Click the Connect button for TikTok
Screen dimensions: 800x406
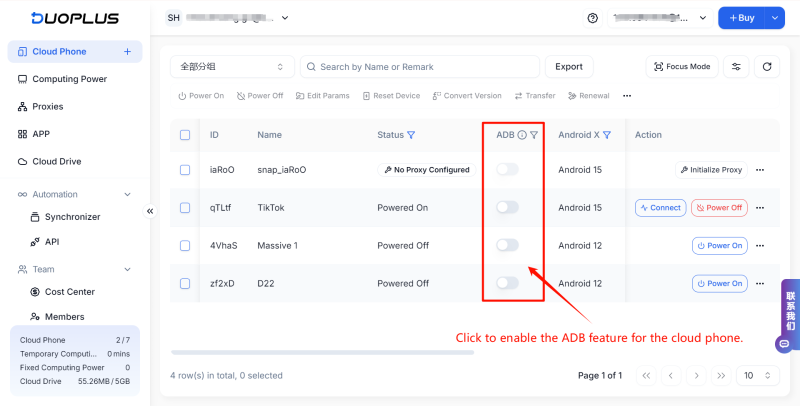(660, 208)
